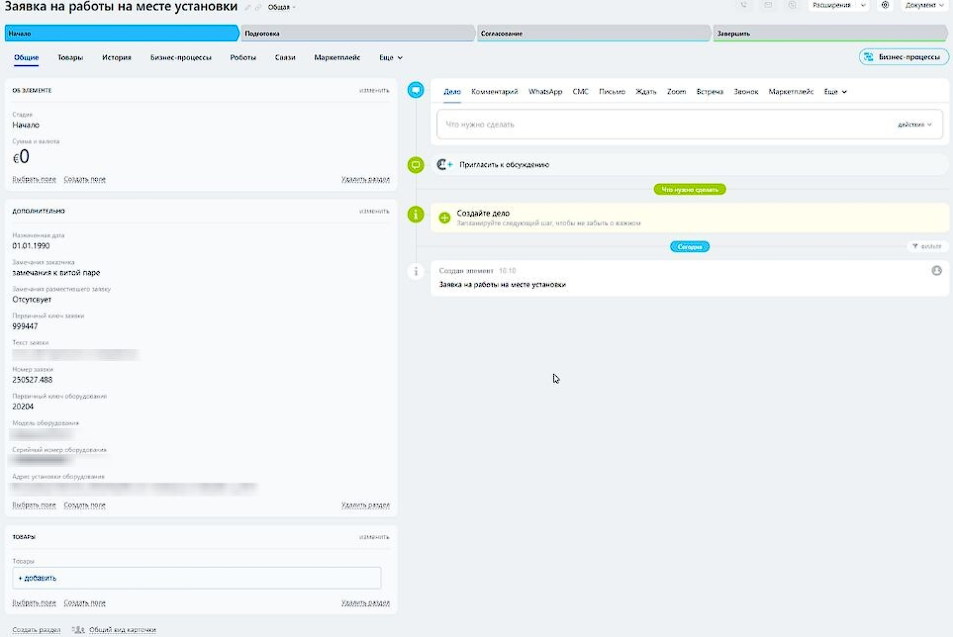Click the Создать раздел link at the bottom
The image size is (953, 637).
point(36,630)
